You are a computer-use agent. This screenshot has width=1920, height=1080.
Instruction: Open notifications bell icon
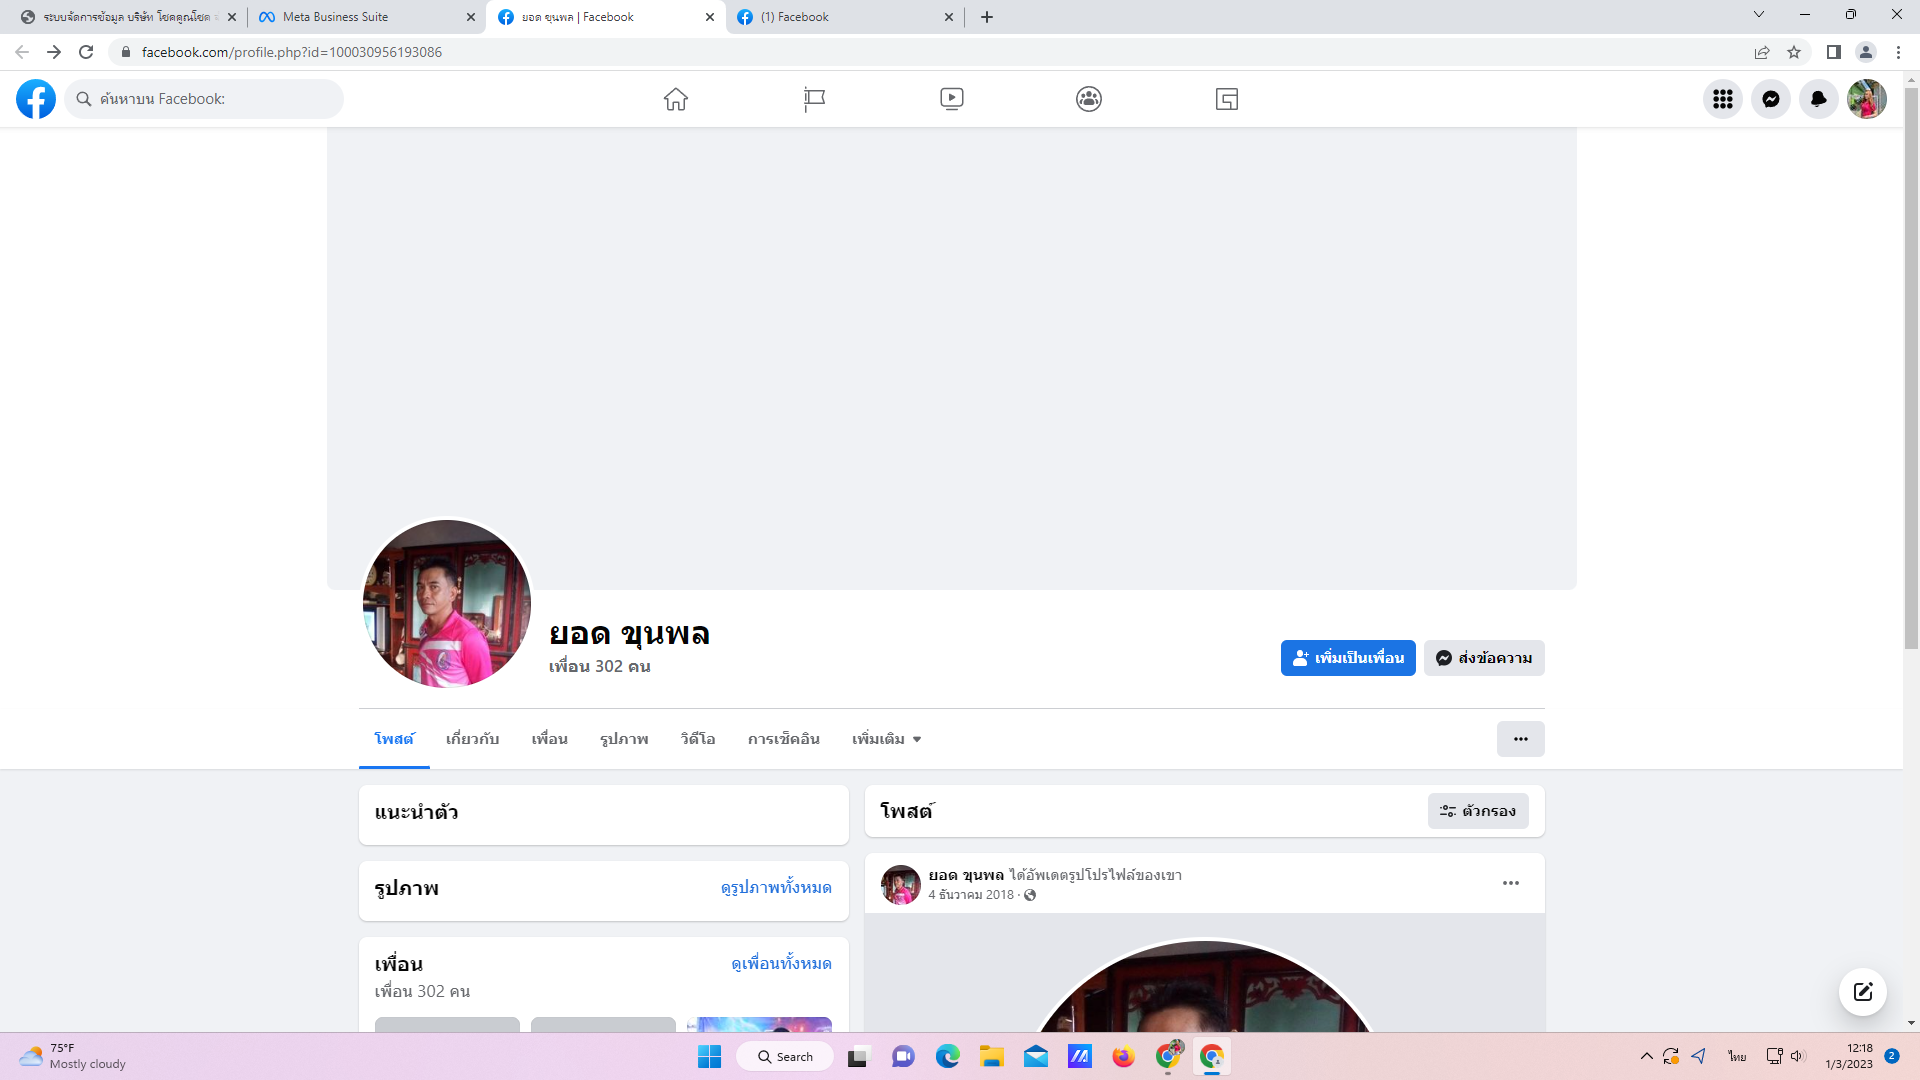point(1818,99)
